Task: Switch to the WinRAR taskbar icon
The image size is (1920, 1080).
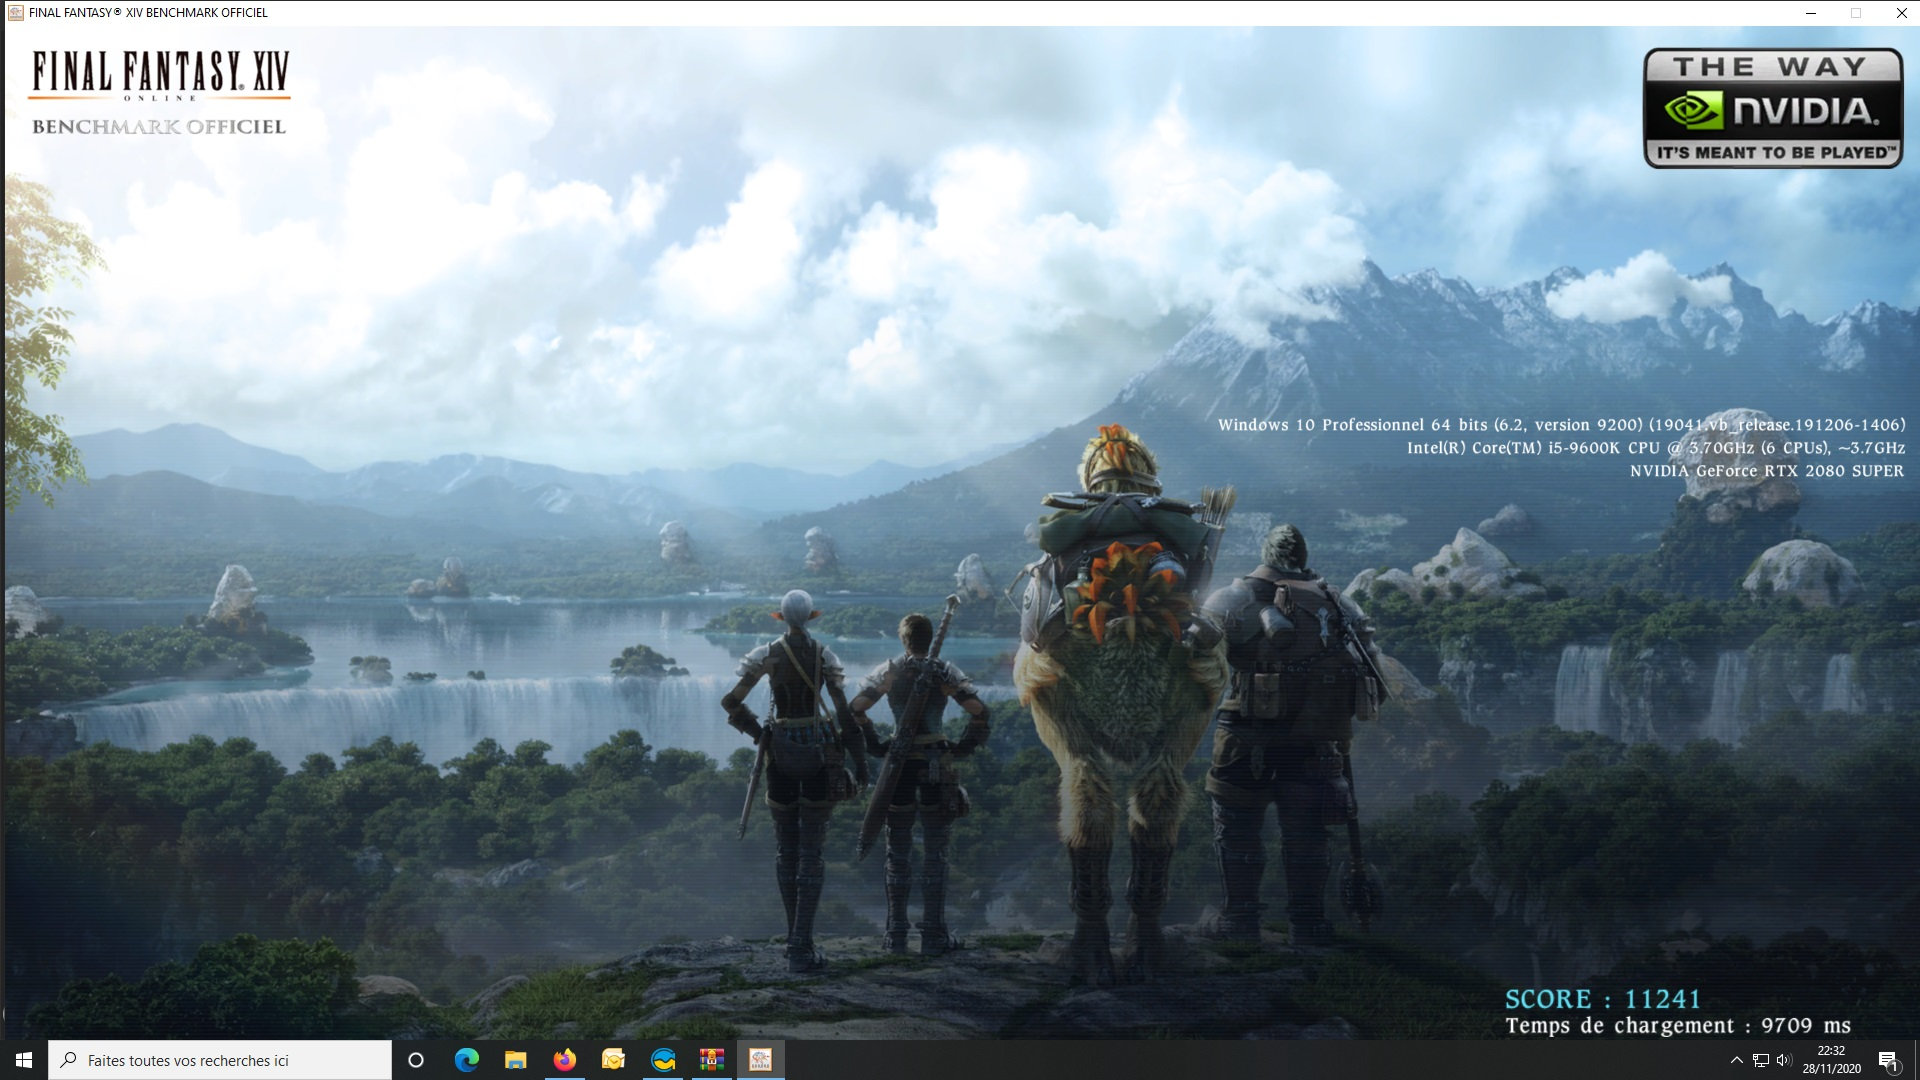Action: (x=712, y=1060)
